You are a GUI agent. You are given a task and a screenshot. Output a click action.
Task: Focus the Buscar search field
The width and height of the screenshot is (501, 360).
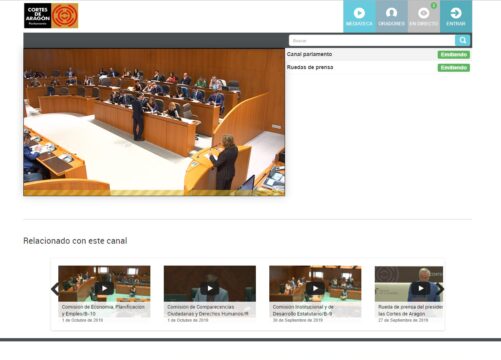pos(372,40)
